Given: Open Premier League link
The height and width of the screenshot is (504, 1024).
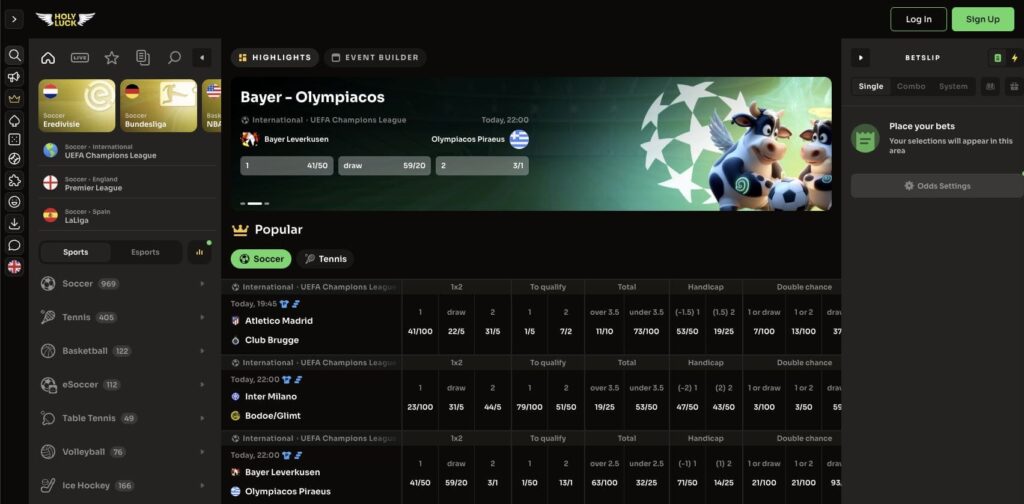Looking at the screenshot, I should (127, 183).
